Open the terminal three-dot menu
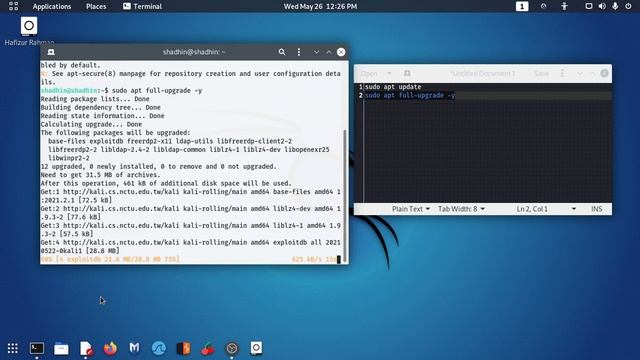Screen dimensions: 640x360 pos(299,52)
